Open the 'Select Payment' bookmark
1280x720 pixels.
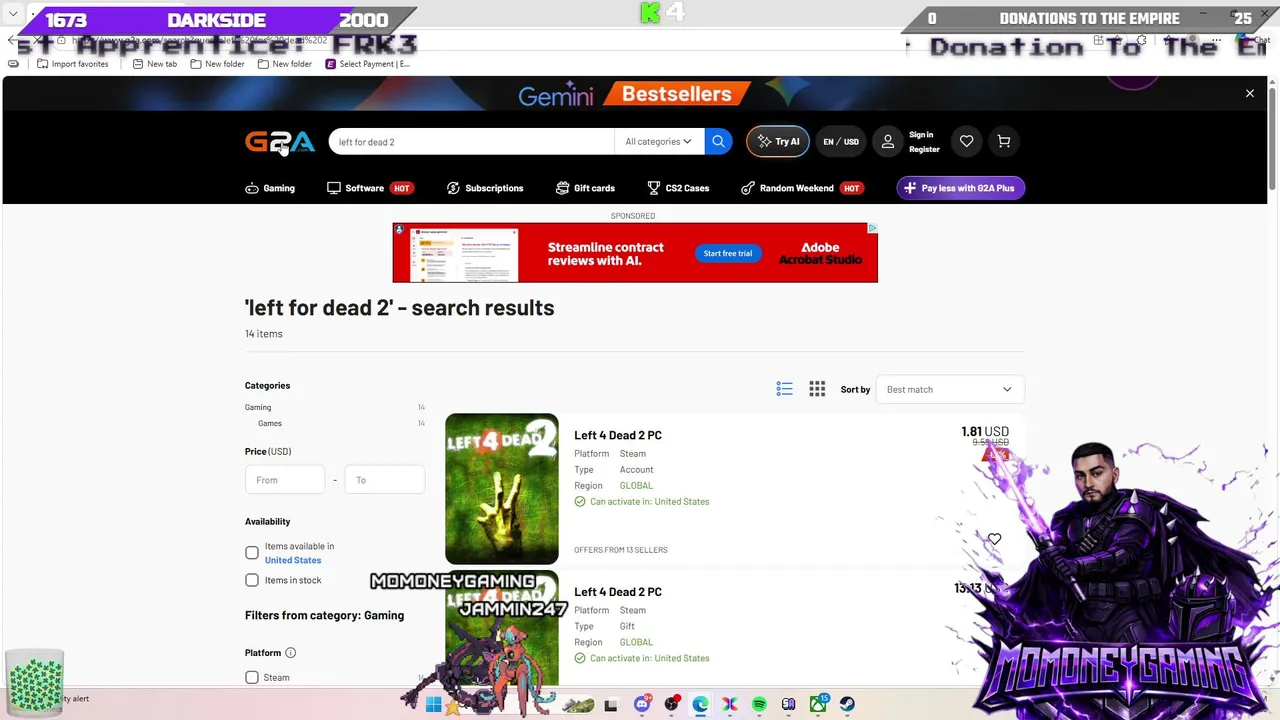[x=367, y=64]
